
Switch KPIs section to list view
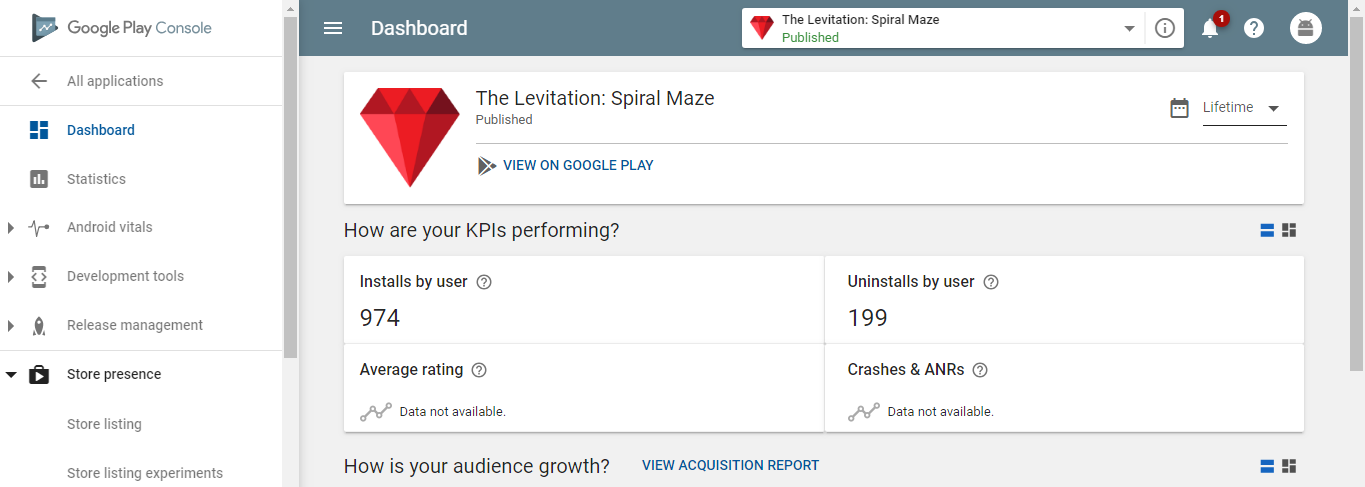tap(1267, 230)
